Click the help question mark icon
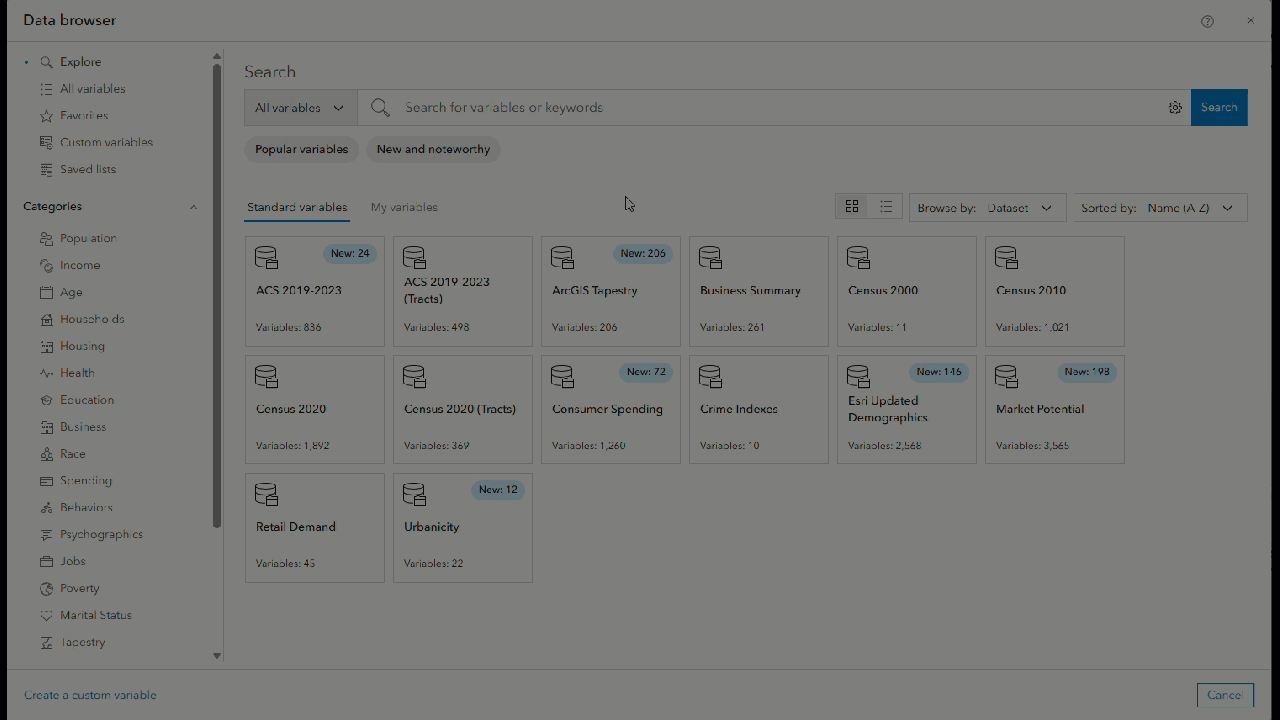Screen dimensions: 1280x720 point(1207,21)
